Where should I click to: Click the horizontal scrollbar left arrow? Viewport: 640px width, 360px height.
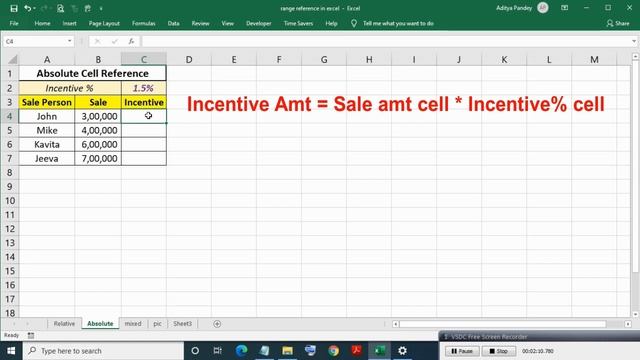(x=395, y=324)
